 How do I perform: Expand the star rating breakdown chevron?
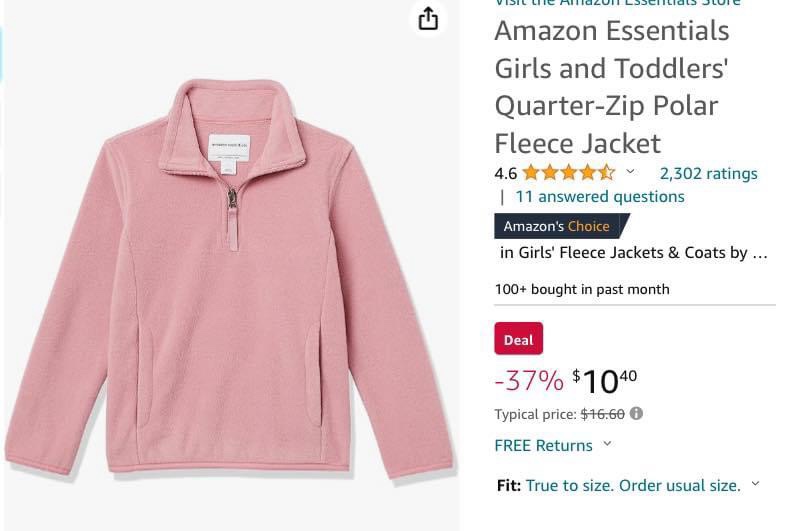point(630,171)
